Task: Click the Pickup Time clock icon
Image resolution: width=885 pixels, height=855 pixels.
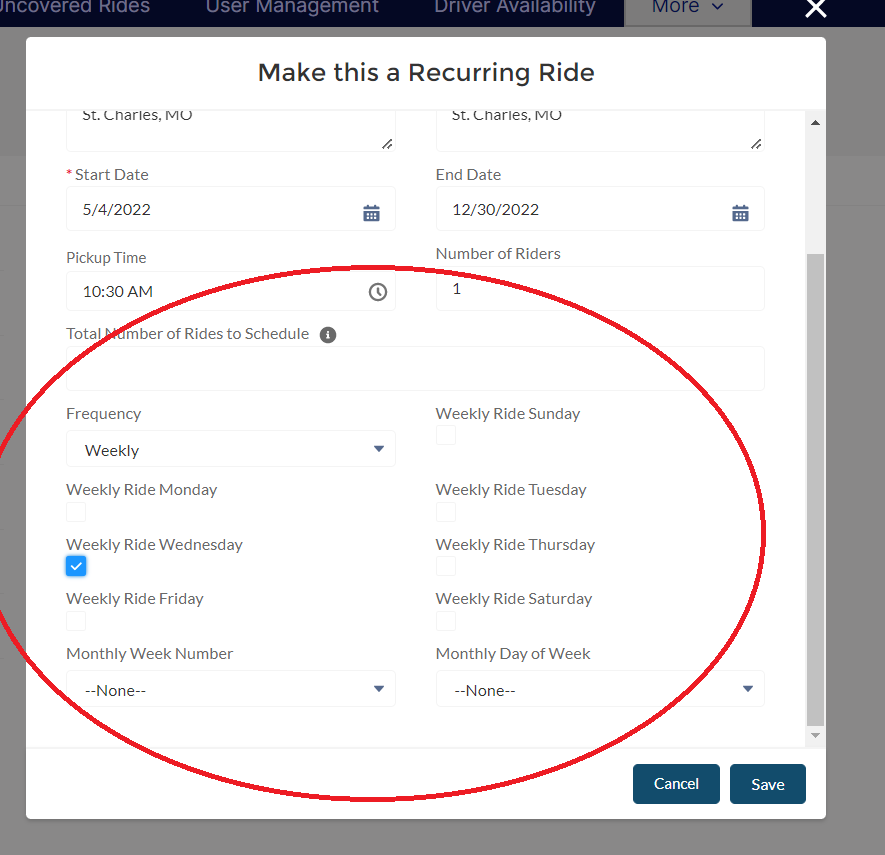Action: tap(377, 292)
